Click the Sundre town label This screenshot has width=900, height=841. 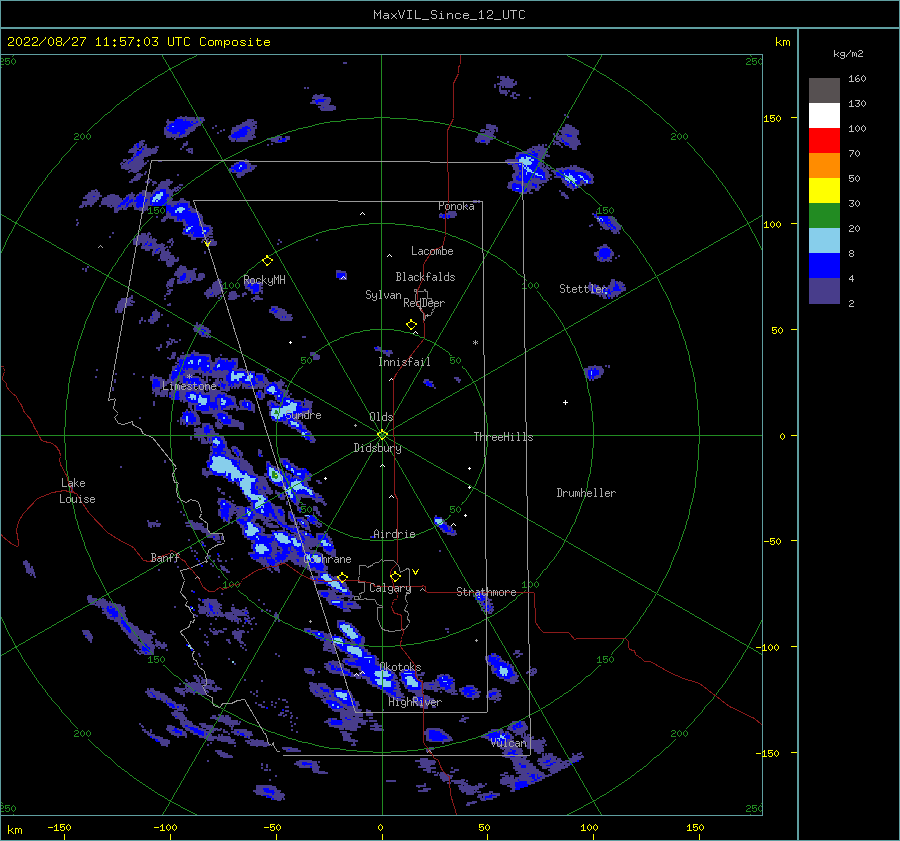pos(304,415)
